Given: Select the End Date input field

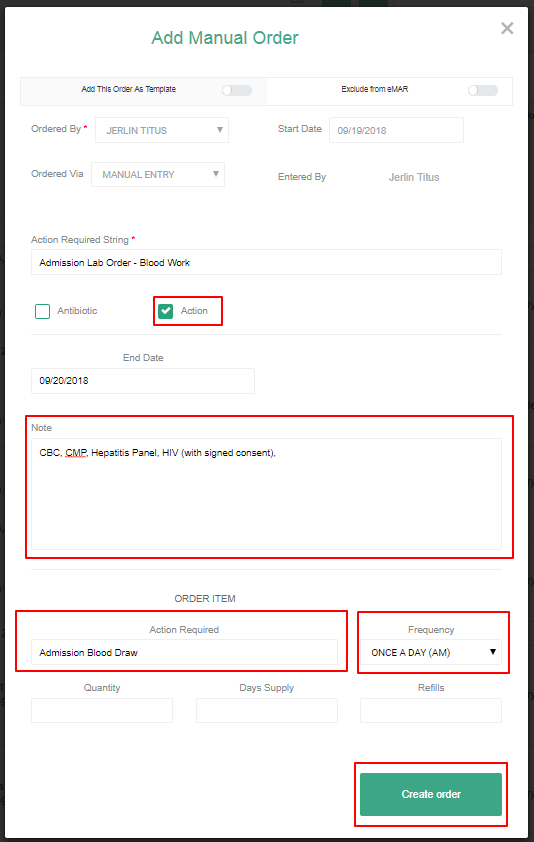Looking at the screenshot, I should pos(143,381).
